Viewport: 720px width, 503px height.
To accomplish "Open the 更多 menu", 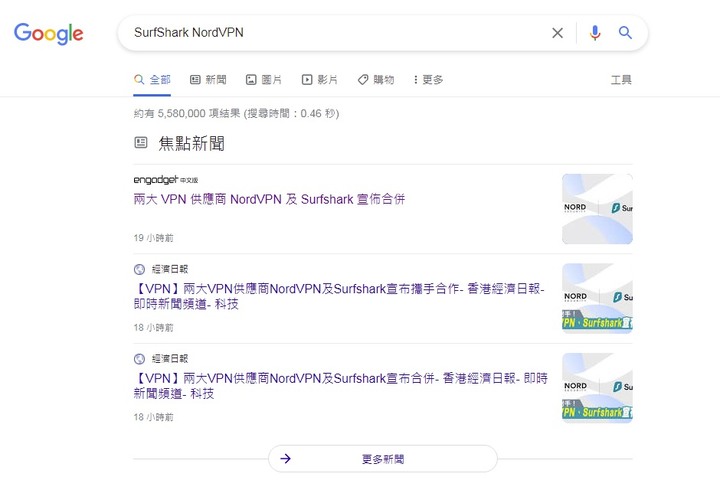I will [x=428, y=80].
